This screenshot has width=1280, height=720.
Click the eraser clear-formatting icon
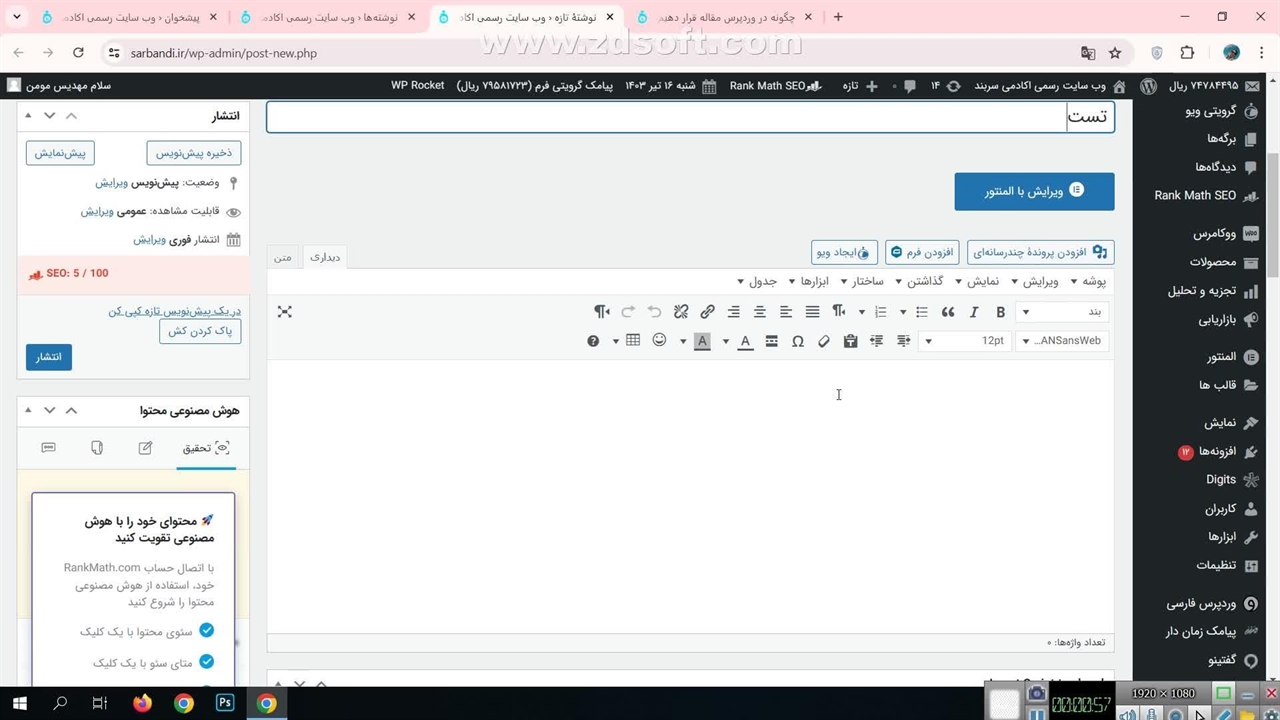tap(824, 341)
